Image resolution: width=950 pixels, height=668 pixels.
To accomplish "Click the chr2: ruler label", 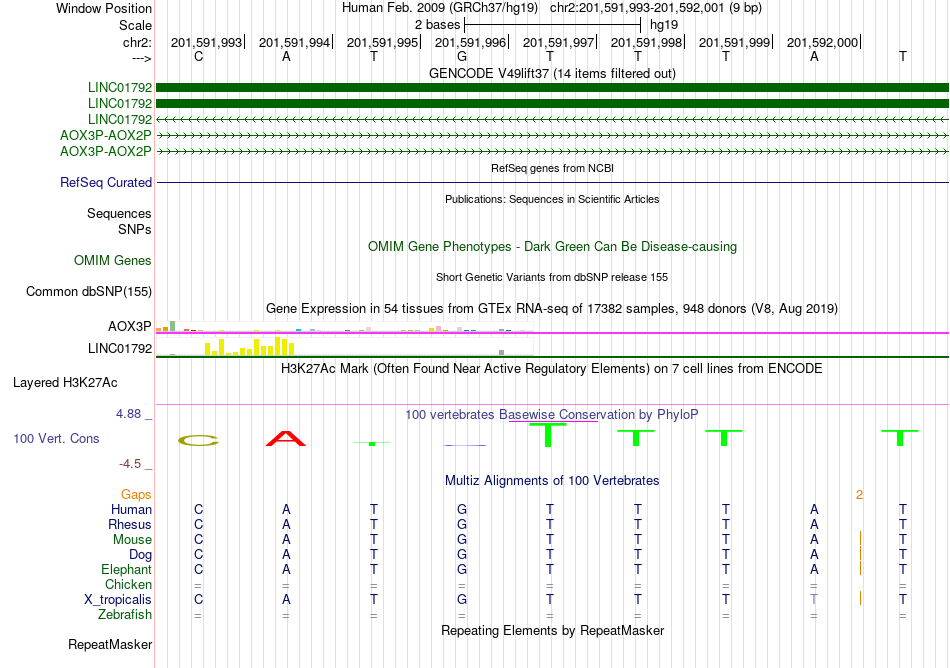I will pos(137,42).
